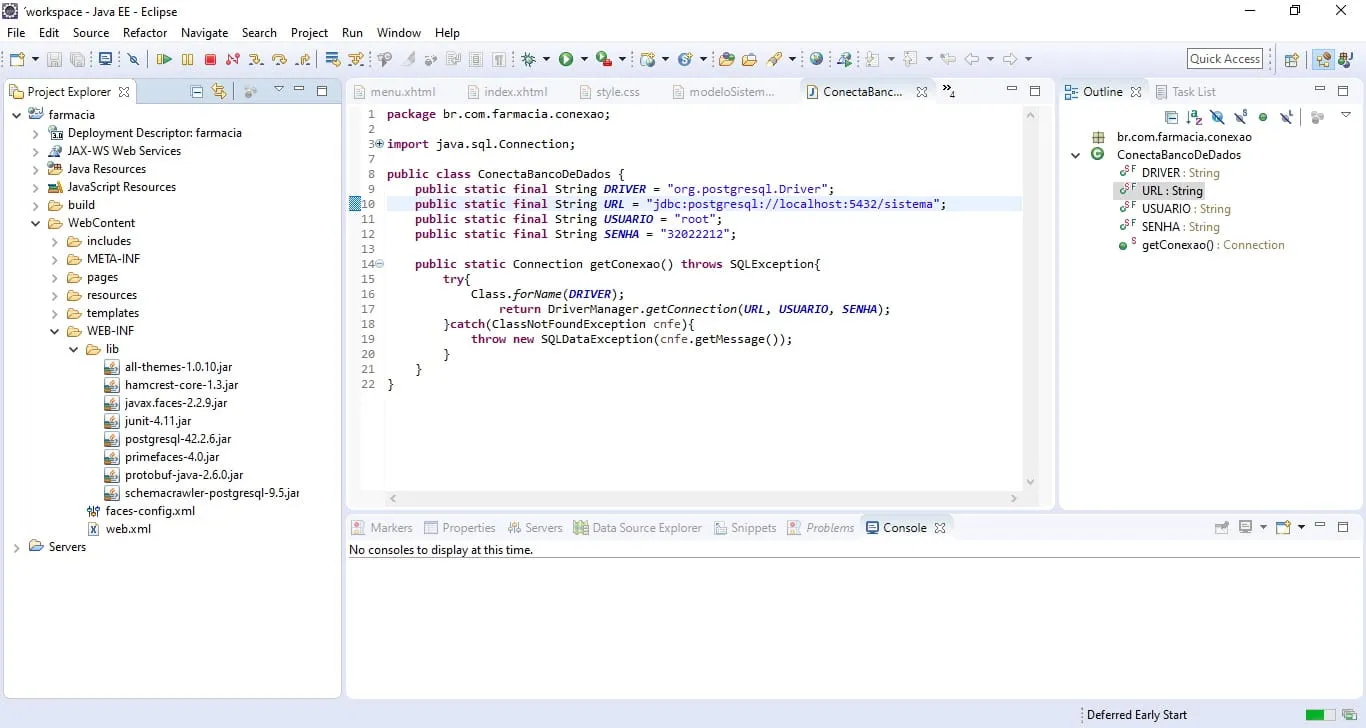The width and height of the screenshot is (1366, 728).
Task: Click the Debug bug icon
Action: click(529, 60)
